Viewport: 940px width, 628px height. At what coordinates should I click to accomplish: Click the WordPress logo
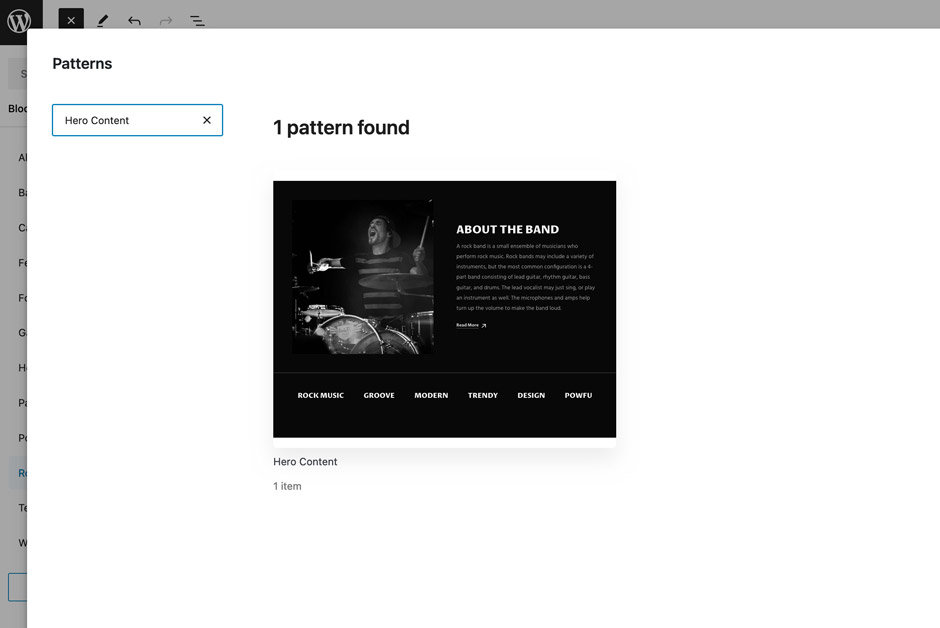click(19, 20)
